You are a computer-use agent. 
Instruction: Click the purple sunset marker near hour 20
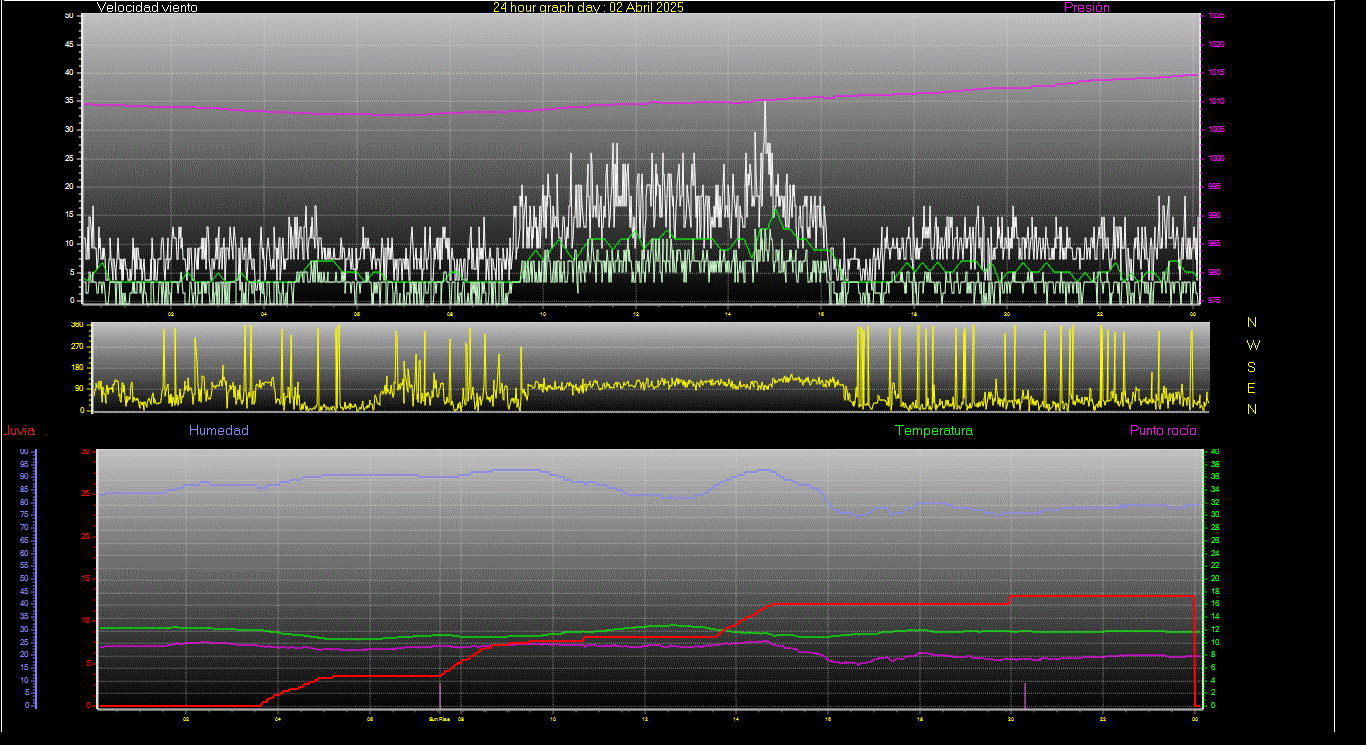point(1025,694)
